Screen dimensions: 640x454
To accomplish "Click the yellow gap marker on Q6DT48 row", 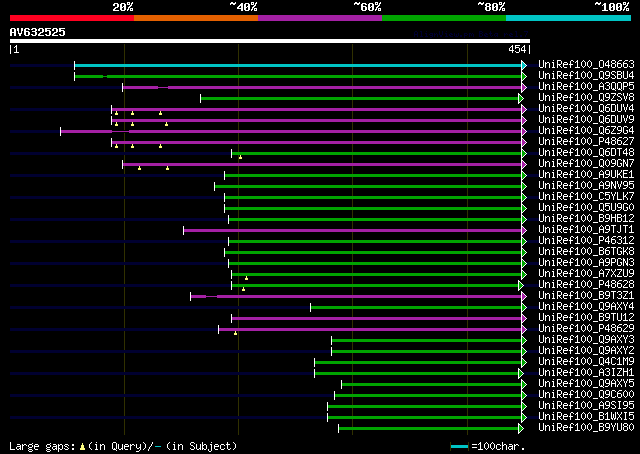I will [x=240, y=157].
